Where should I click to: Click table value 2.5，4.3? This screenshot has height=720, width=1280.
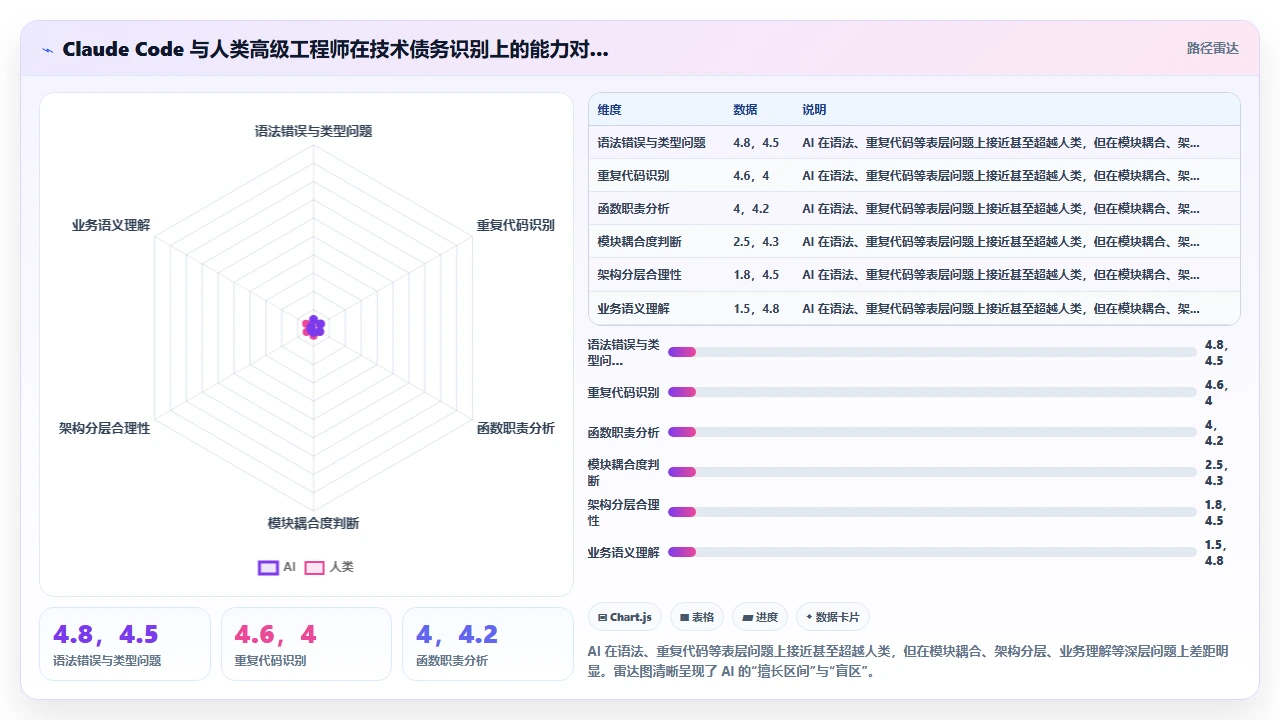(x=756, y=242)
